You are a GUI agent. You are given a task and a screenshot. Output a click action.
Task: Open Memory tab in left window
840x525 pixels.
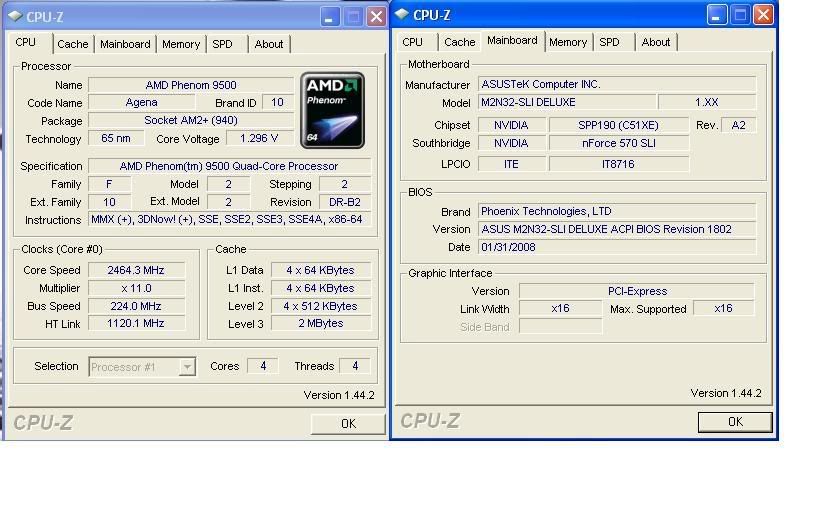pos(181,44)
